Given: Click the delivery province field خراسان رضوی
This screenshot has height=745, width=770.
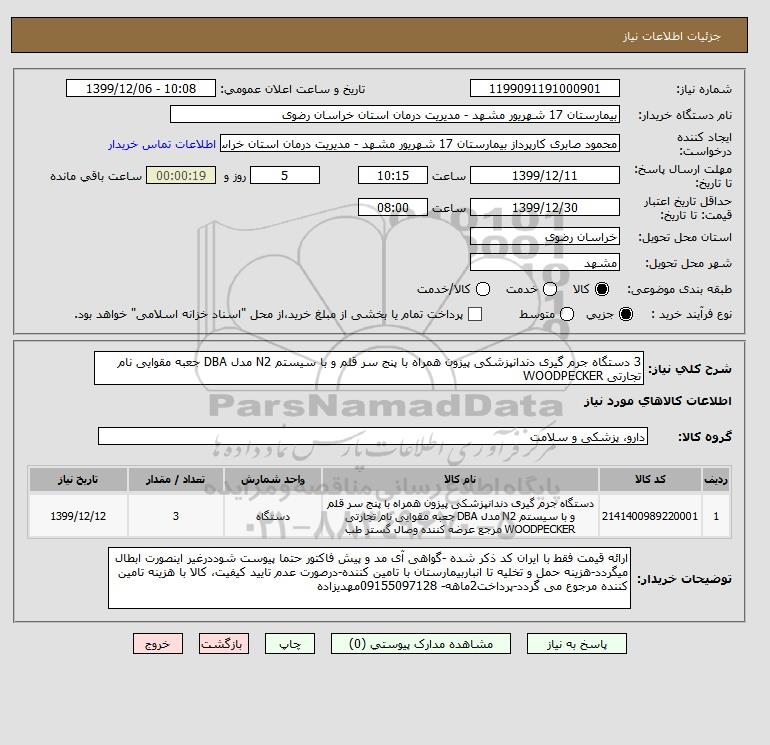Looking at the screenshot, I should tap(545, 237).
